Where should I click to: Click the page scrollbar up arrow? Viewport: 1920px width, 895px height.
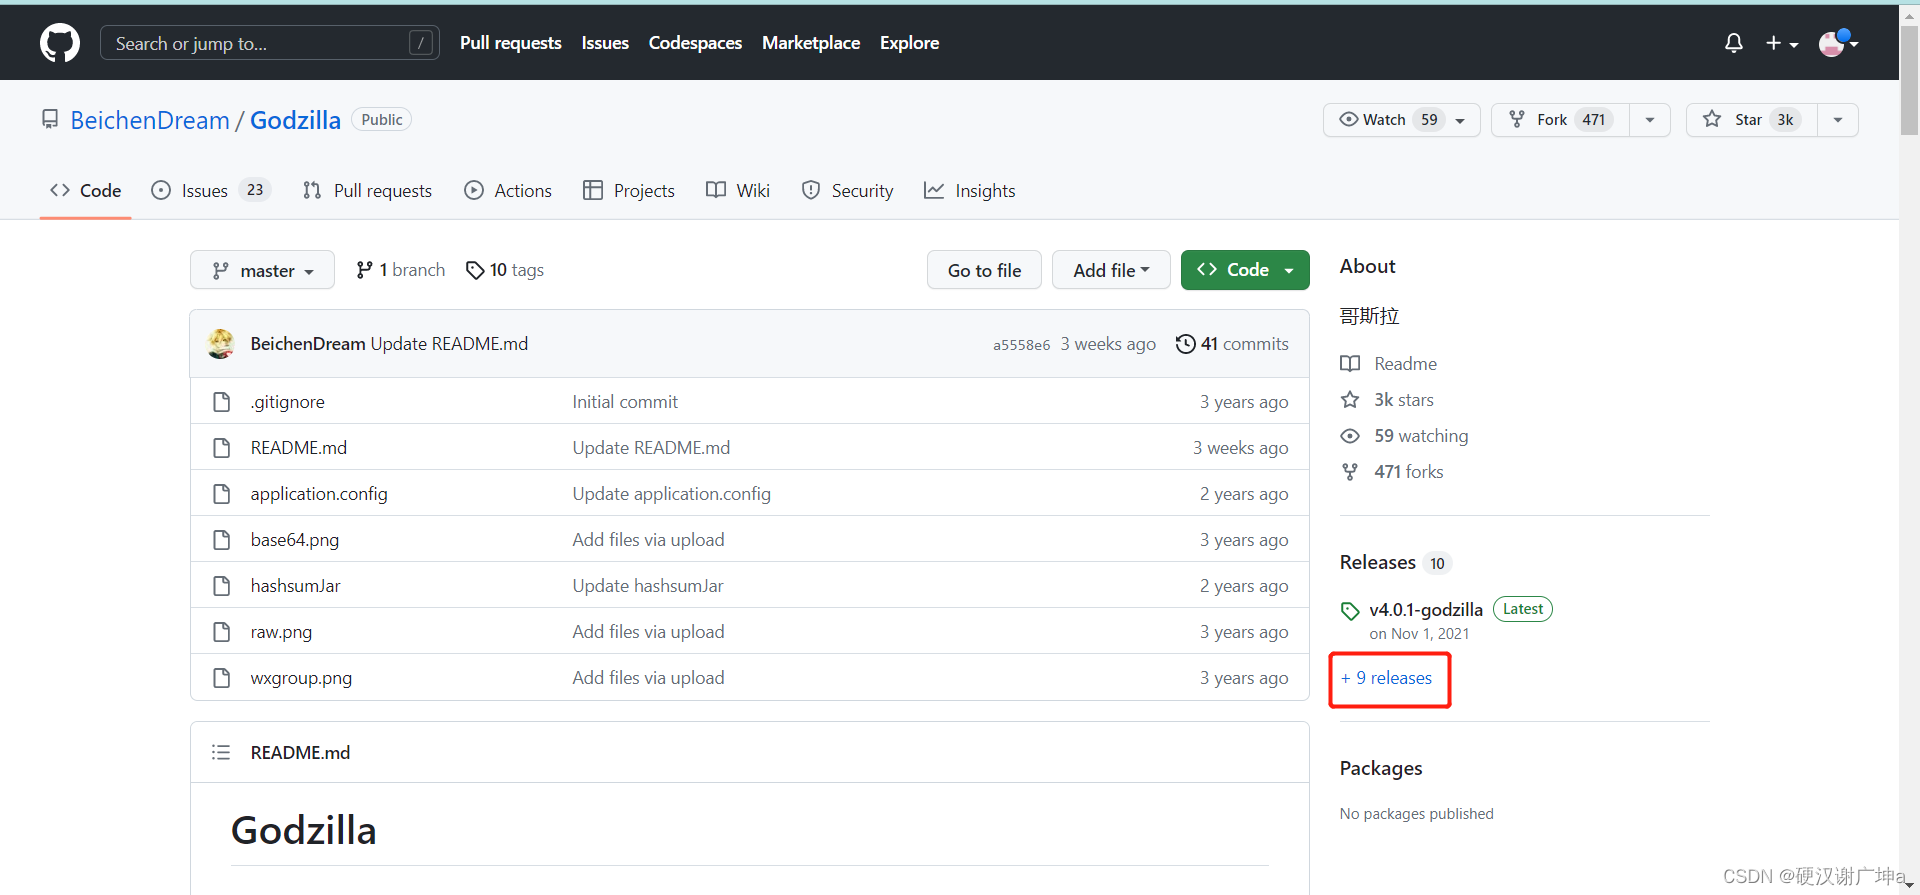(1910, 13)
